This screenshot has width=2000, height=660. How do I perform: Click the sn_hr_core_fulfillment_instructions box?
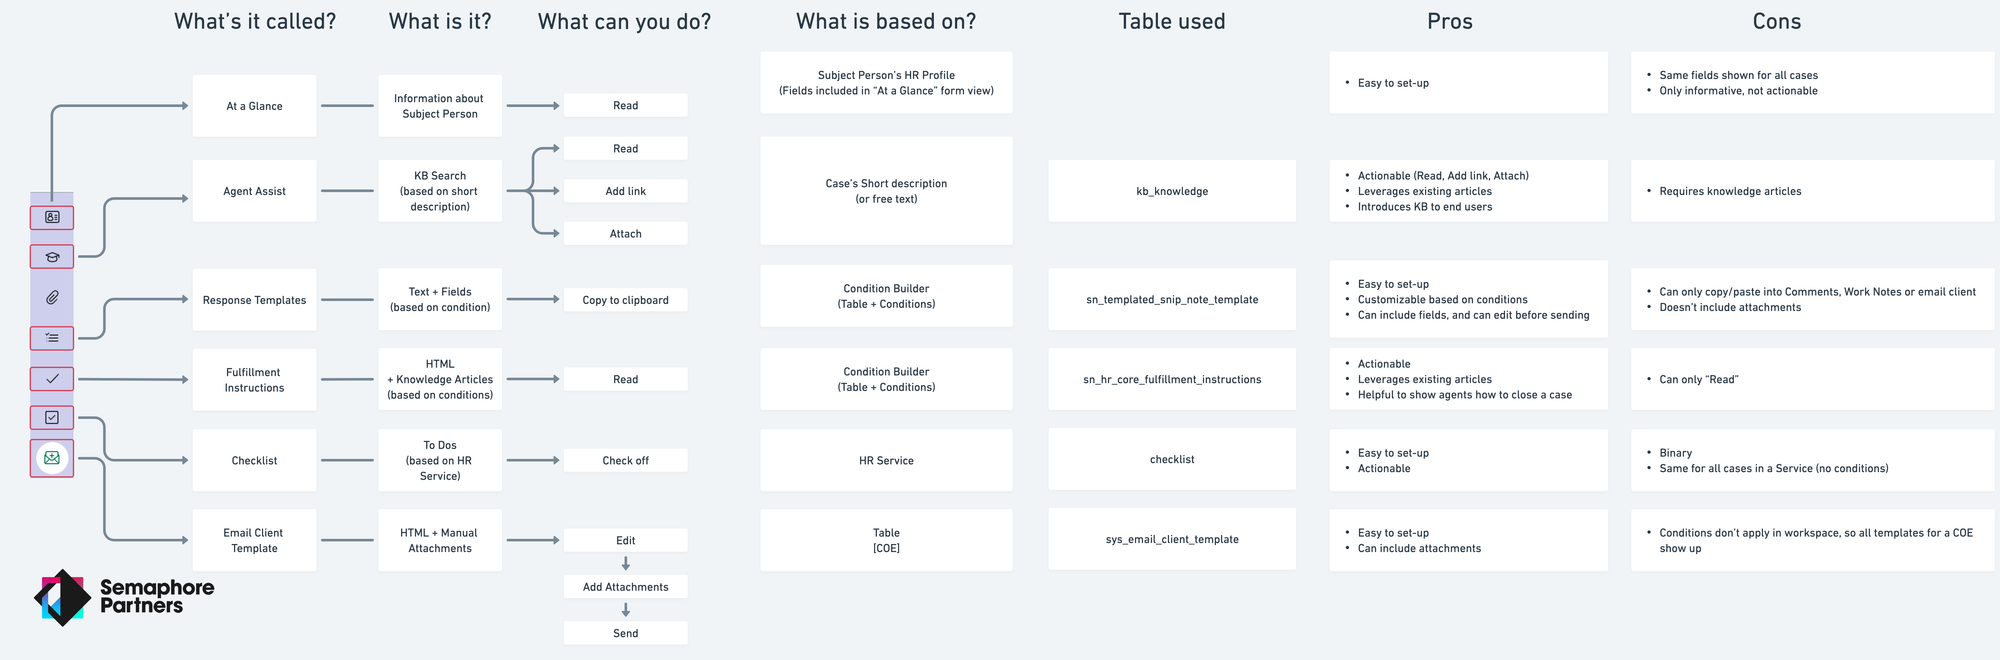(1172, 379)
